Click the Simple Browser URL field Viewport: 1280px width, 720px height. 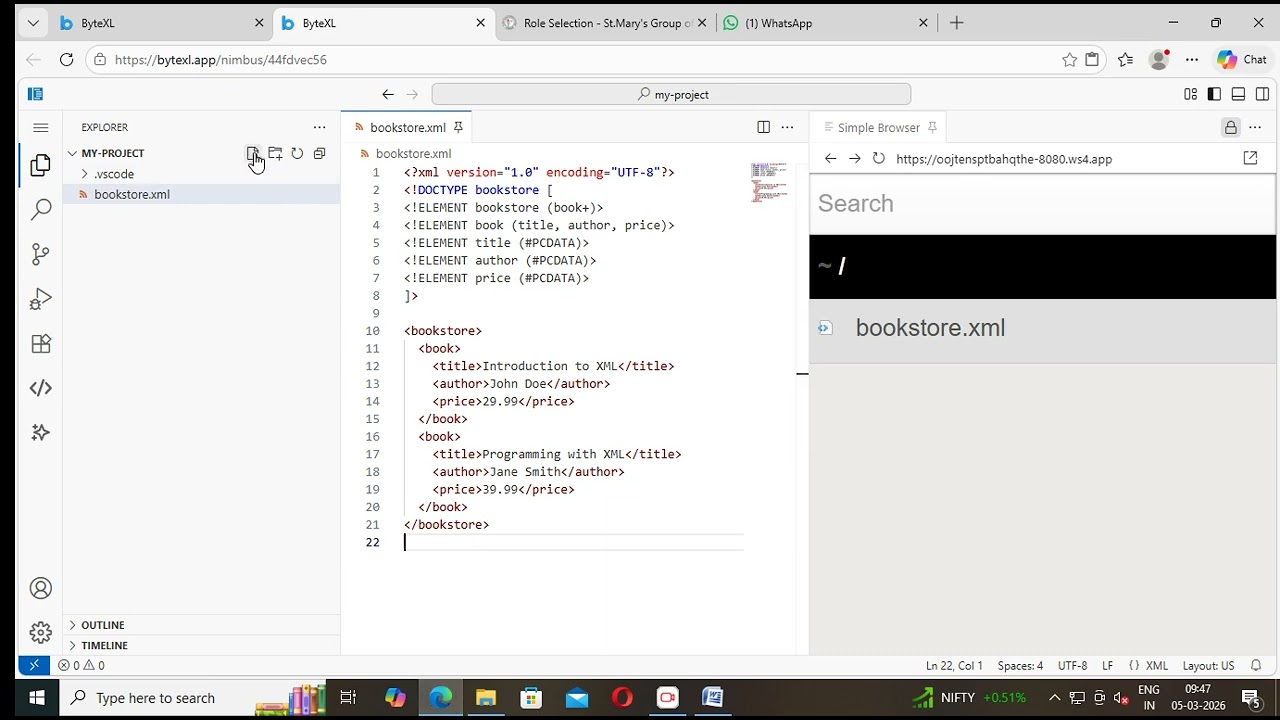[x=1060, y=159]
